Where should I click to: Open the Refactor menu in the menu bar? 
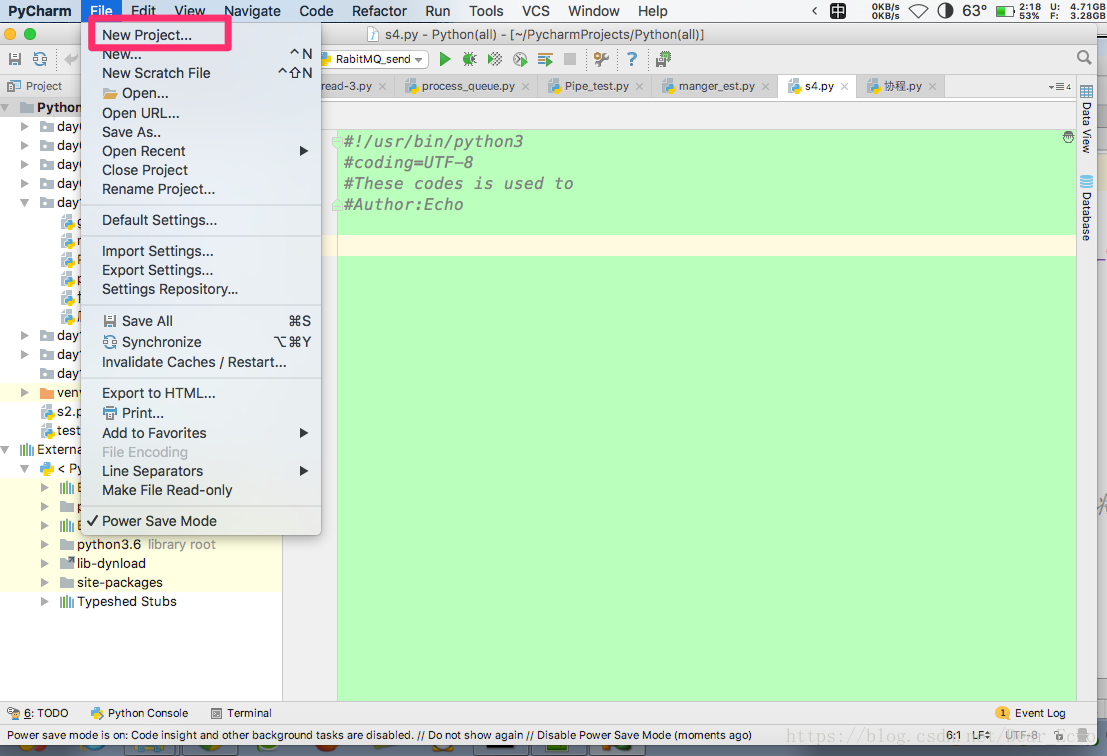pos(379,11)
